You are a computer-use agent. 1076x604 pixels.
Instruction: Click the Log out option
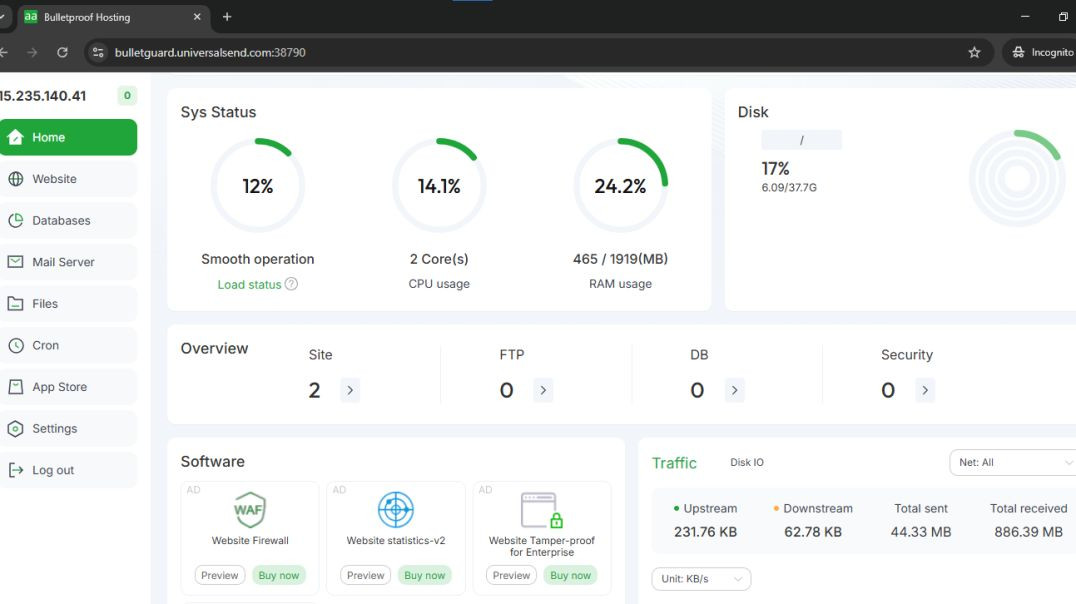[50, 469]
